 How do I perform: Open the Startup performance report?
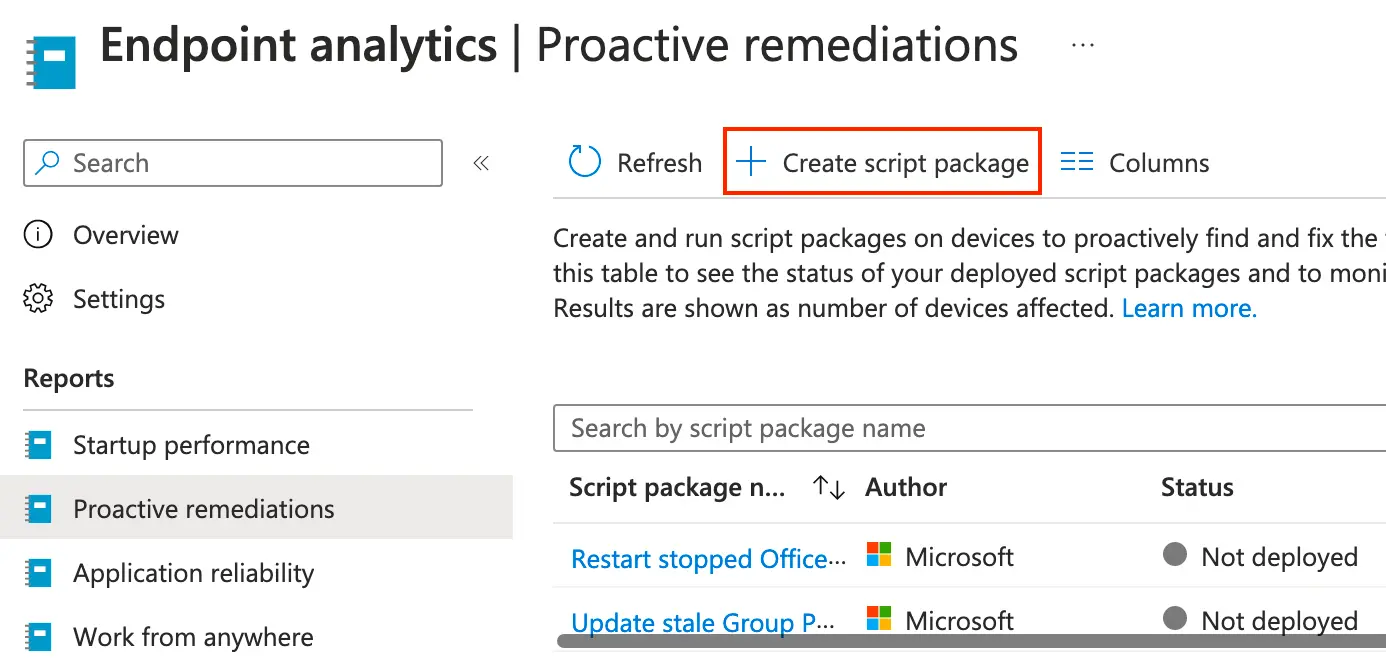point(191,445)
